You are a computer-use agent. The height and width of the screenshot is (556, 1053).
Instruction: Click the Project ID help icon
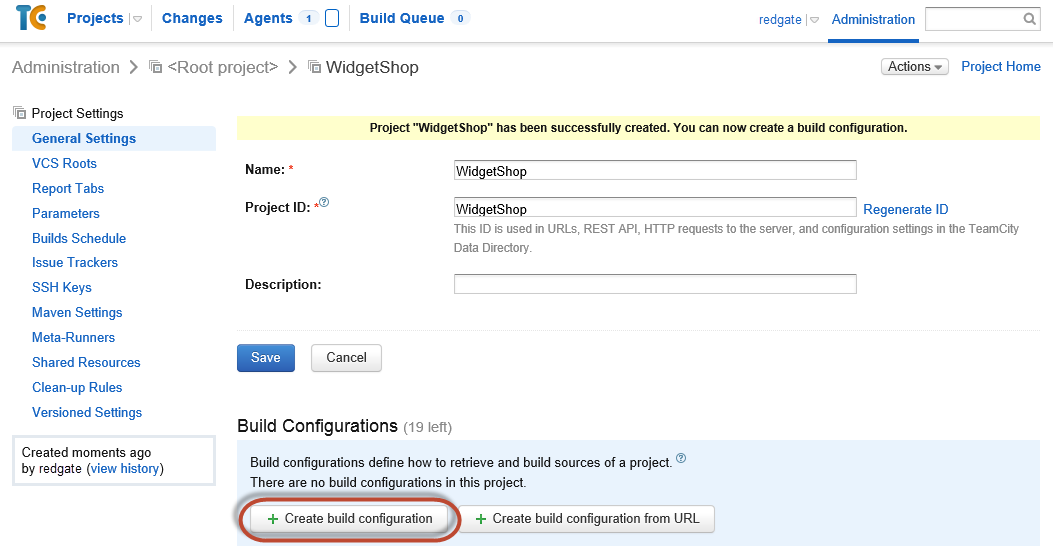click(325, 203)
